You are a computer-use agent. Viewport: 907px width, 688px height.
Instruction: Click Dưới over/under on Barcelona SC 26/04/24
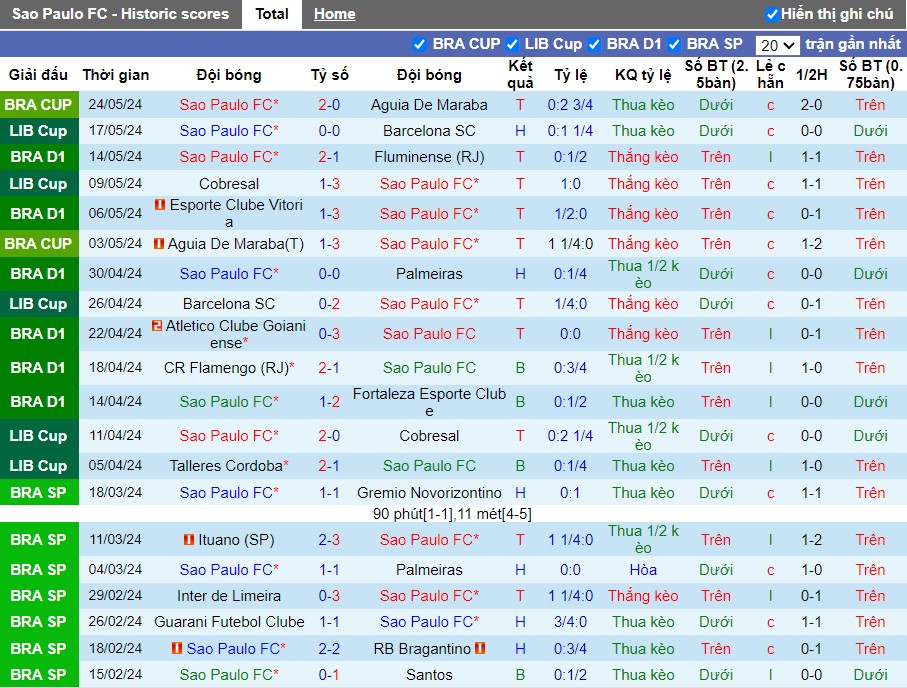click(716, 304)
